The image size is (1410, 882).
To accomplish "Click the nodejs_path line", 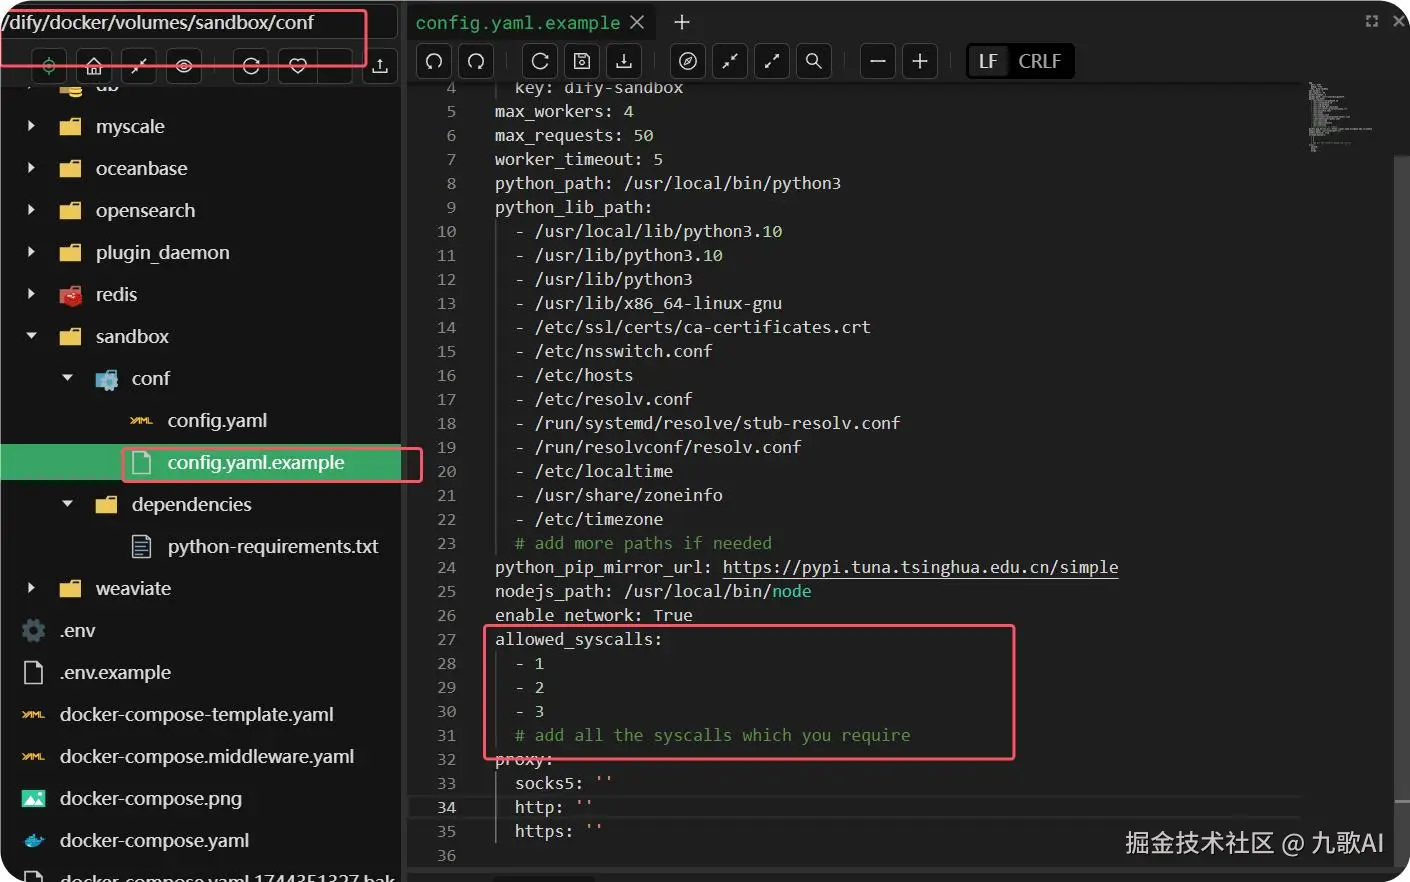I will 653,591.
